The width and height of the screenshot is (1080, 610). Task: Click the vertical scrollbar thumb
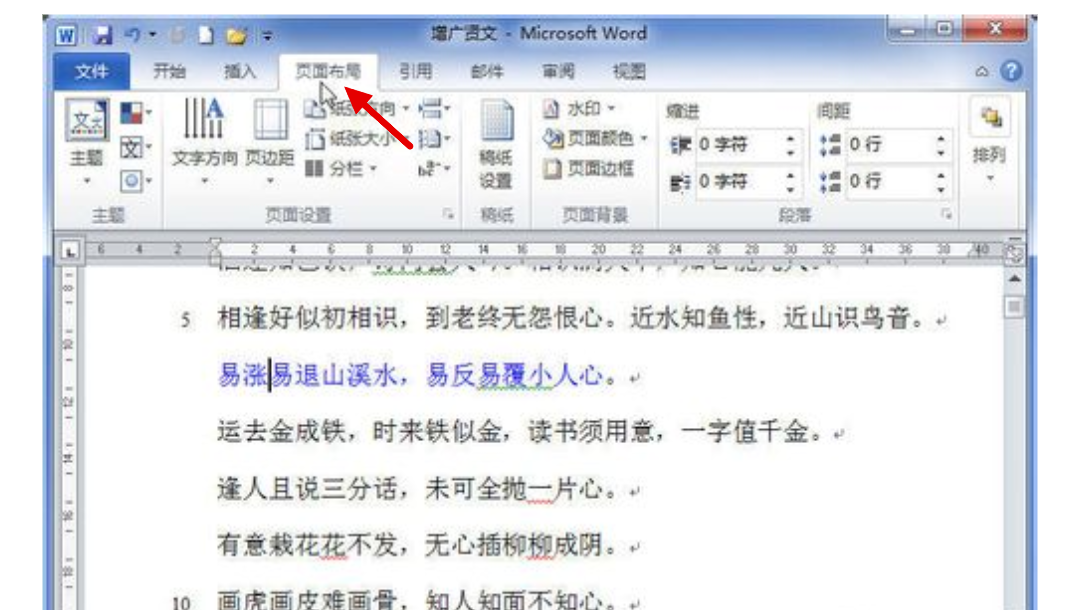pos(1014,306)
